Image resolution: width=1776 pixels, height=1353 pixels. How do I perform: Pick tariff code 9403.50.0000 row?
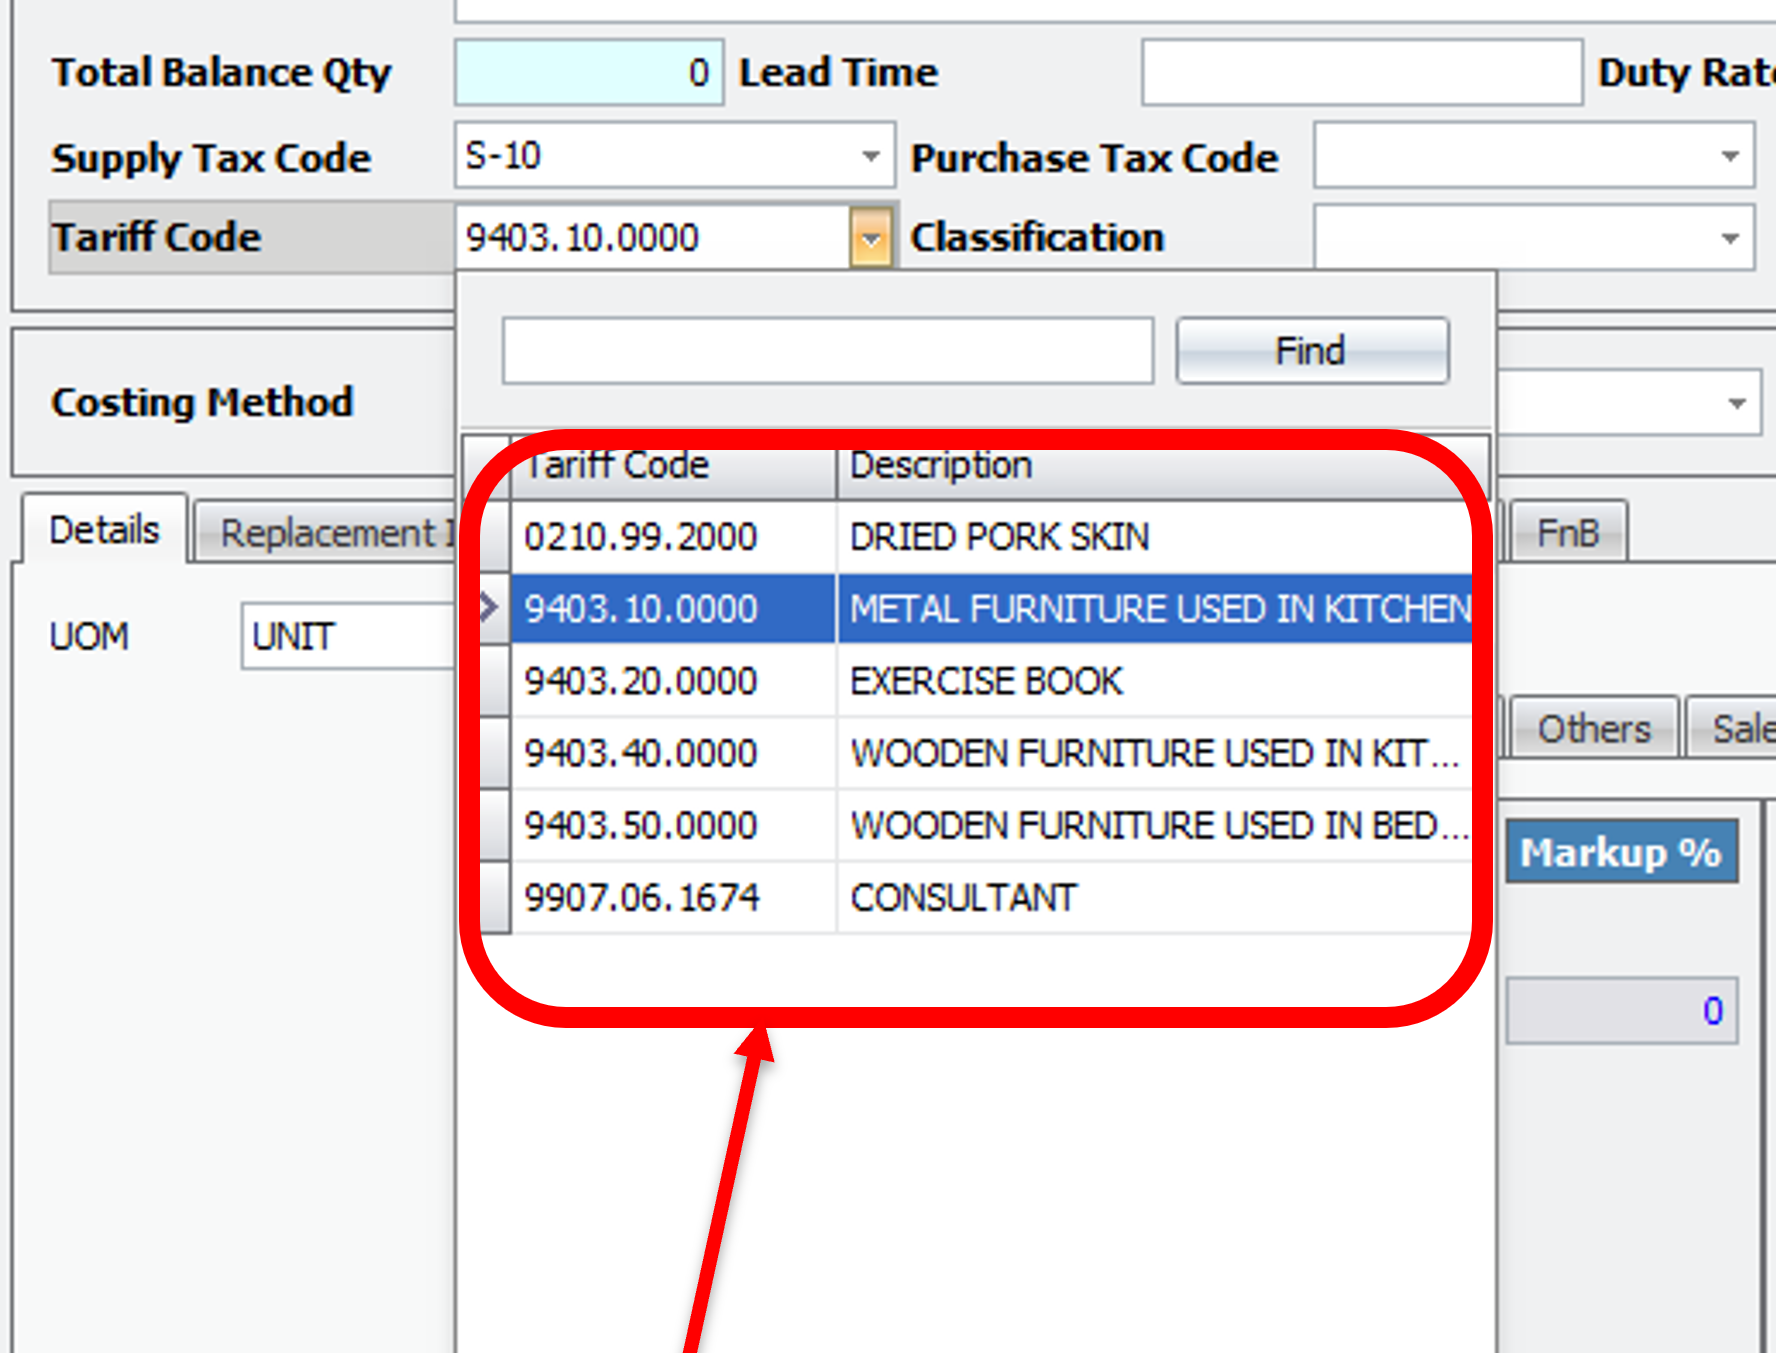641,825
